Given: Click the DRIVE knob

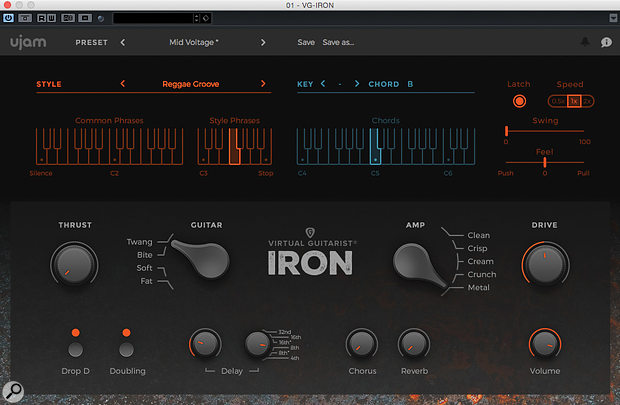Looking at the screenshot, I should pyautogui.click(x=545, y=264).
